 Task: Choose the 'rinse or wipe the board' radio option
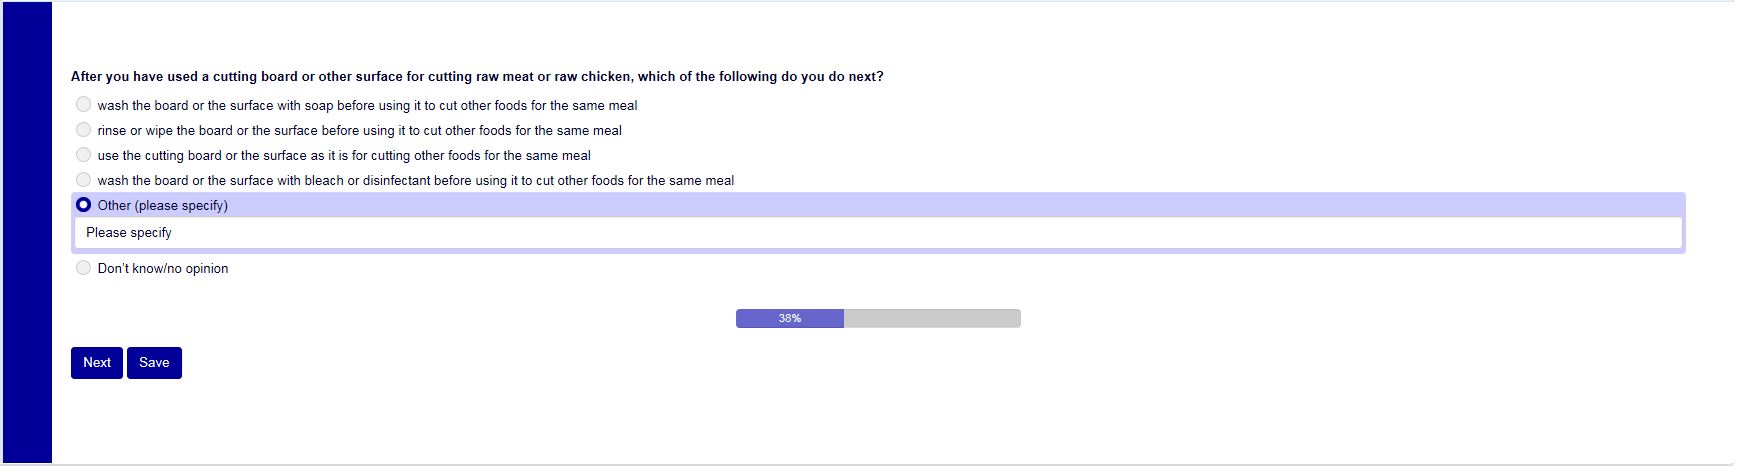(84, 129)
